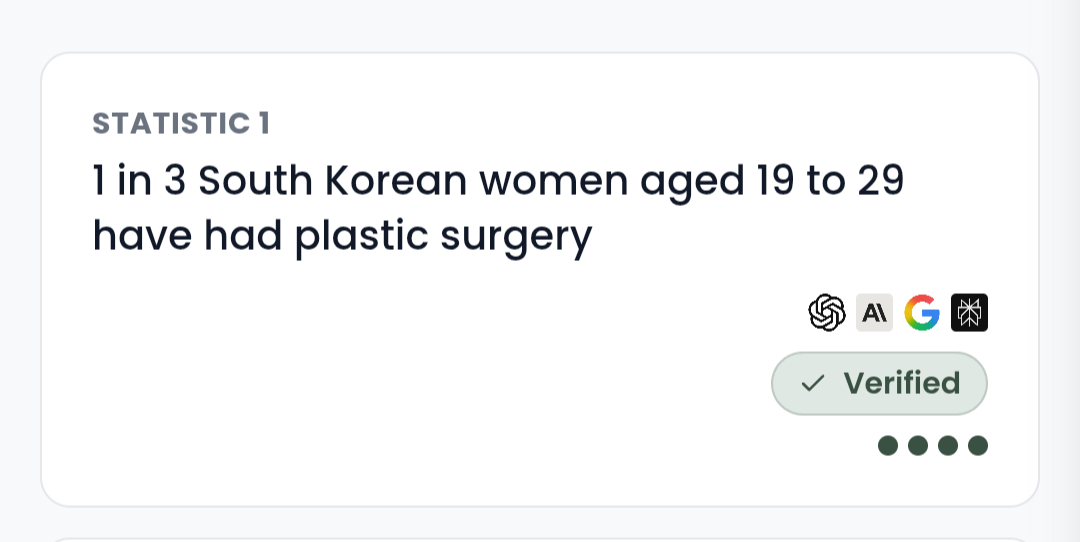Click the OpenAI knot logo icon

tap(827, 313)
